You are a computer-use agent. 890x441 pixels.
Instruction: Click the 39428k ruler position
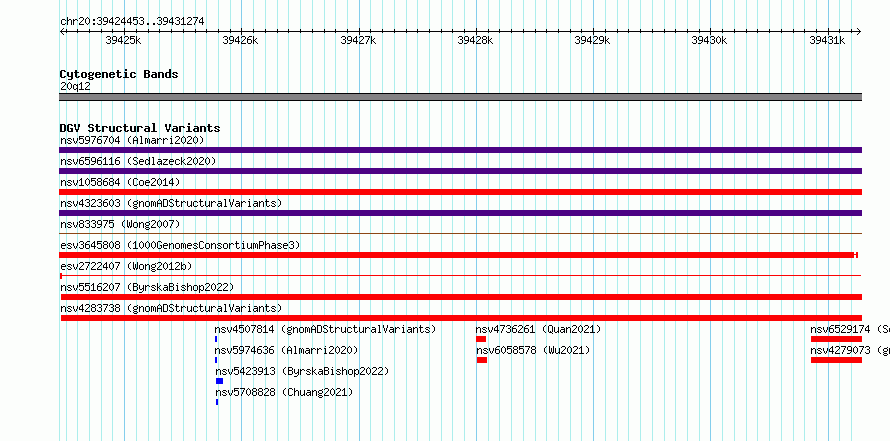(x=475, y=40)
